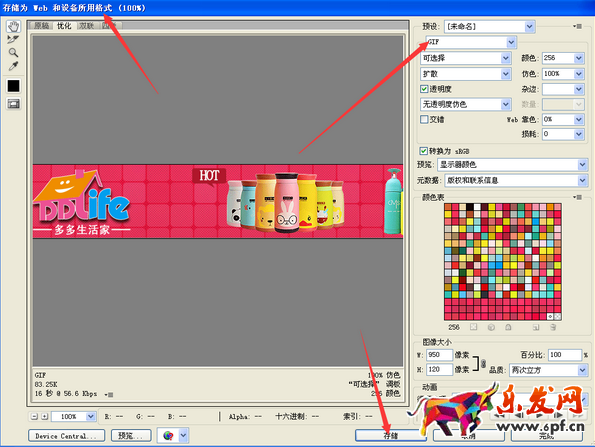Expand the 元数据 metadata dropdown

pos(516,180)
